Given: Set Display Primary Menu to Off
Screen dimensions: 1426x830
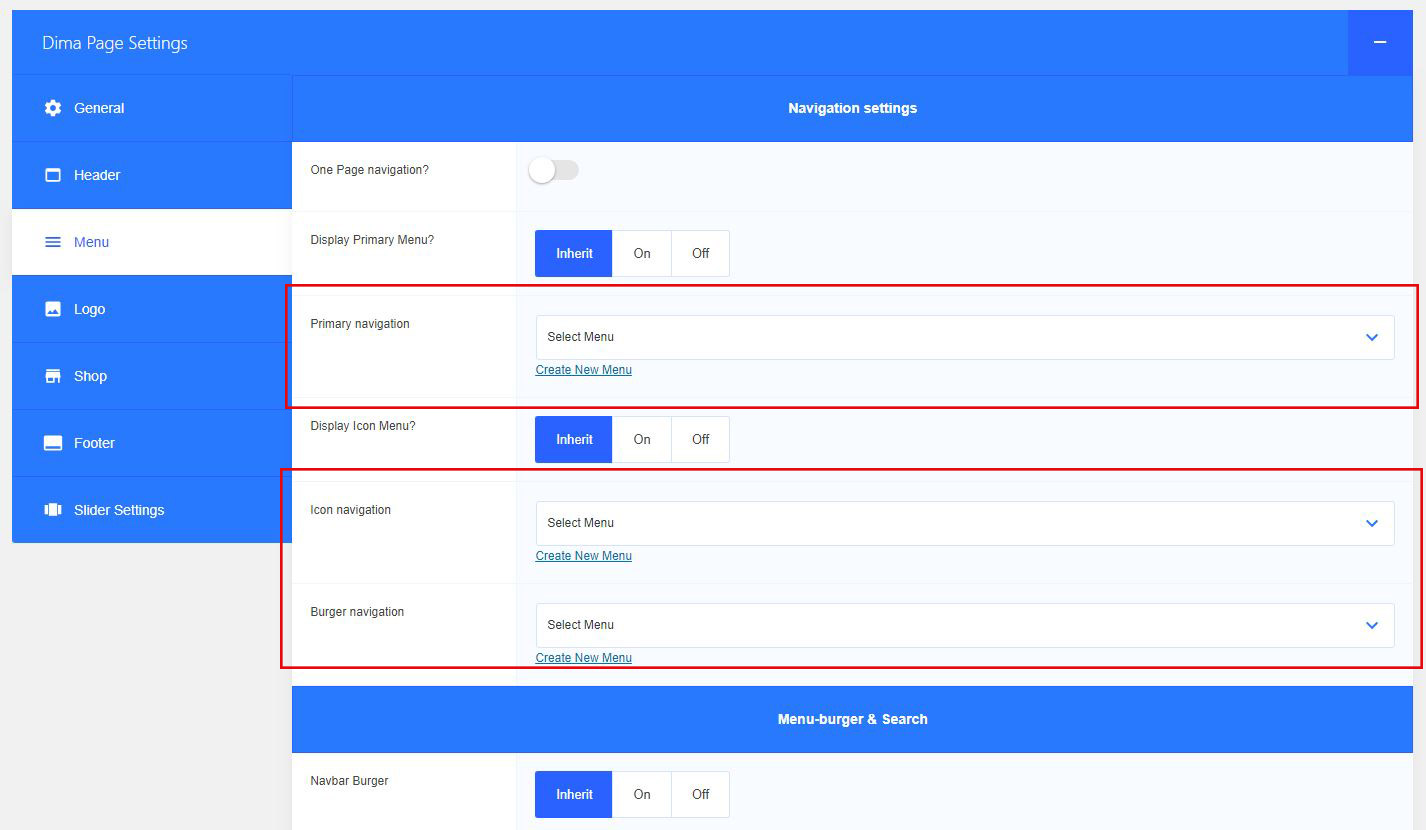Looking at the screenshot, I should point(700,254).
